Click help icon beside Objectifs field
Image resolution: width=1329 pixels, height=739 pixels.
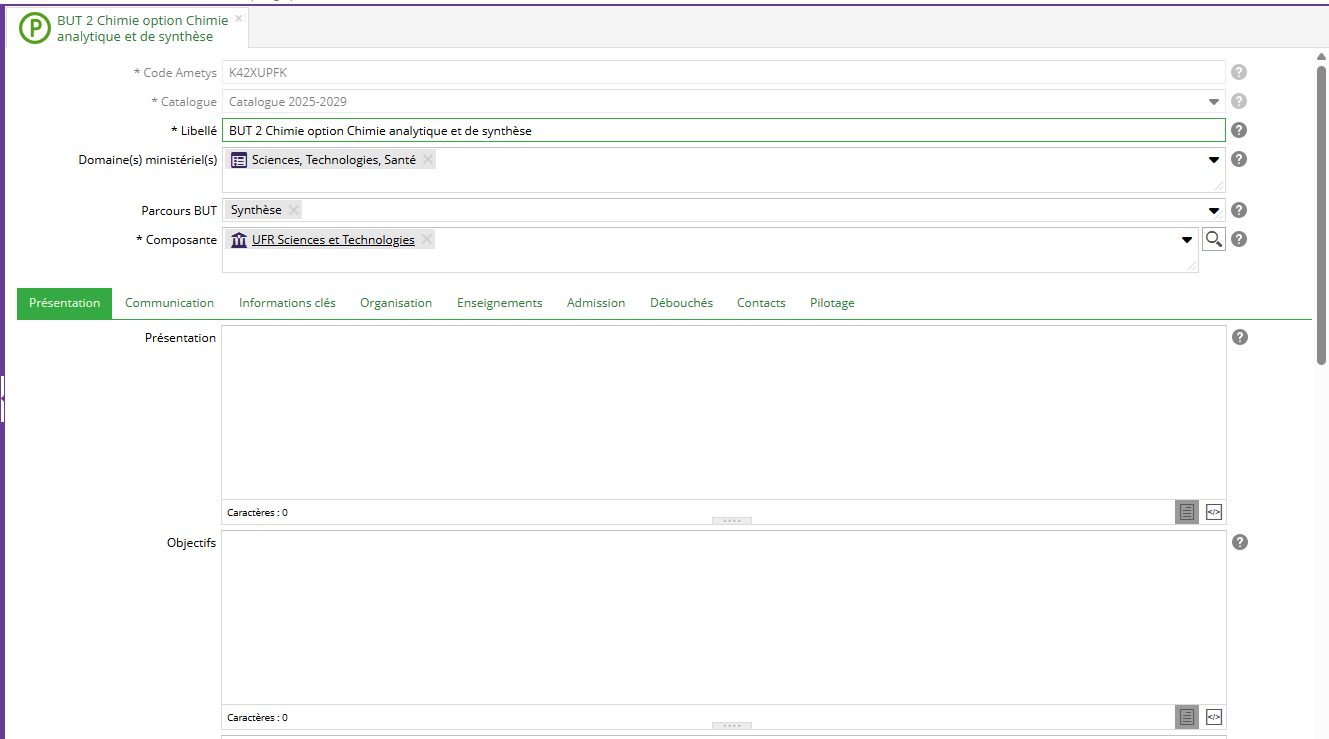[1240, 542]
